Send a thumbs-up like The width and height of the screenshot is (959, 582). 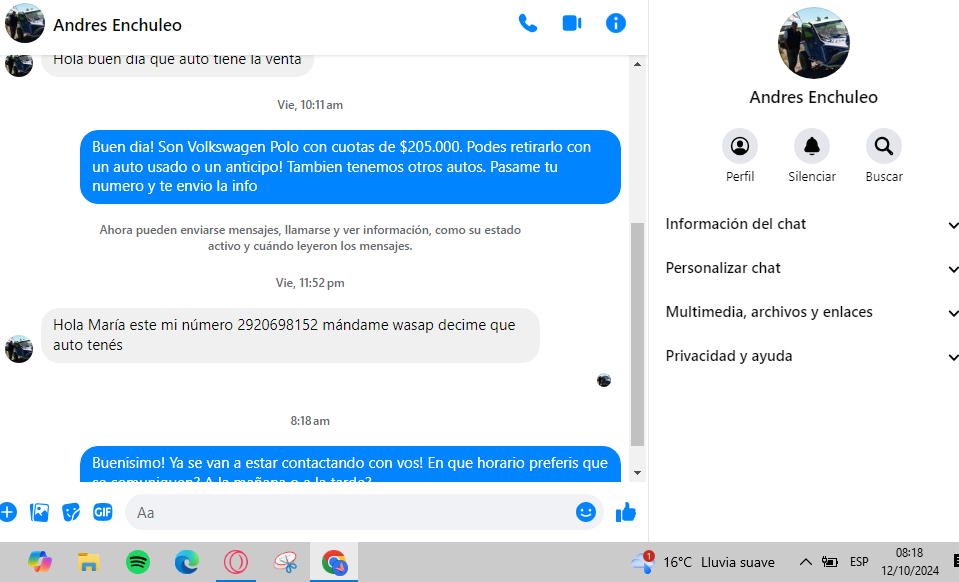(x=626, y=512)
